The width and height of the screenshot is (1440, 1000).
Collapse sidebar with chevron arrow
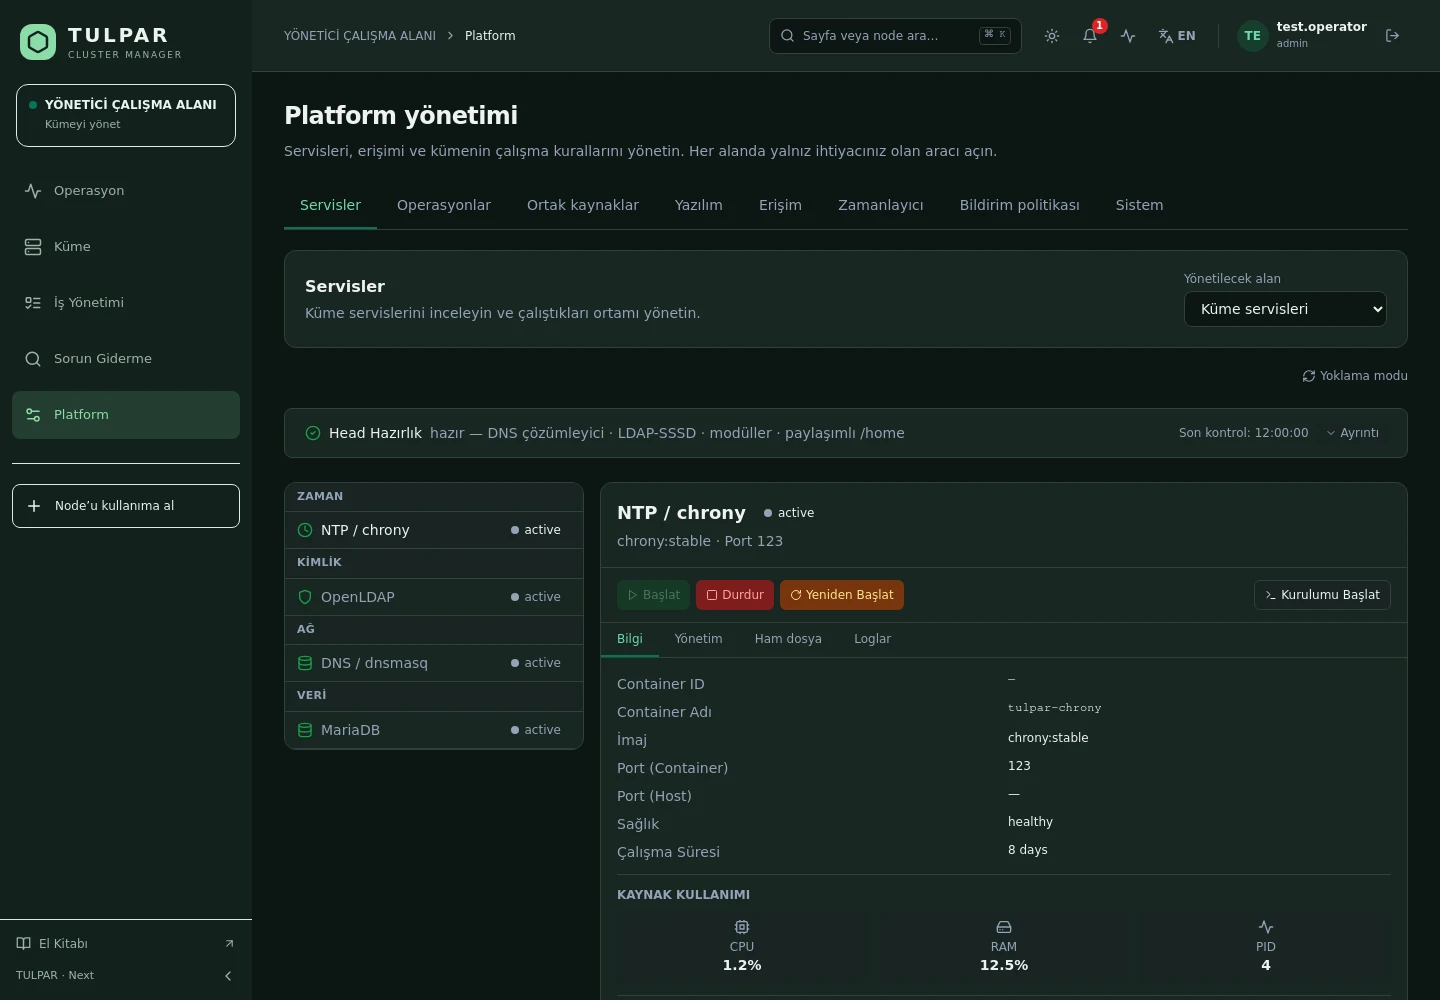[228, 976]
